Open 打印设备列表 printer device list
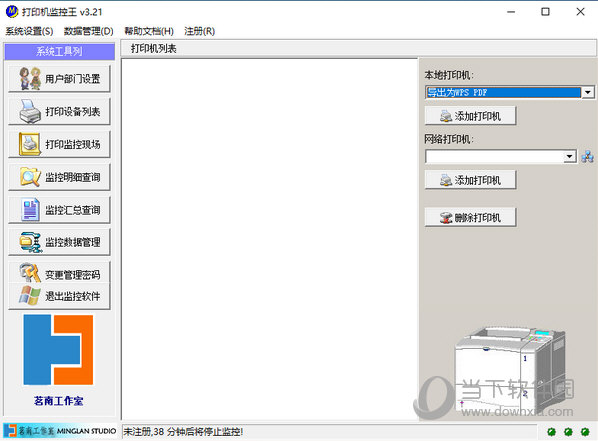 click(x=59, y=111)
